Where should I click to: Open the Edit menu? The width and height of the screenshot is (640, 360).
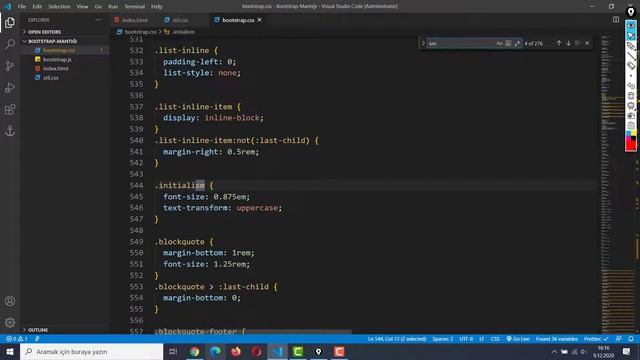[37, 6]
